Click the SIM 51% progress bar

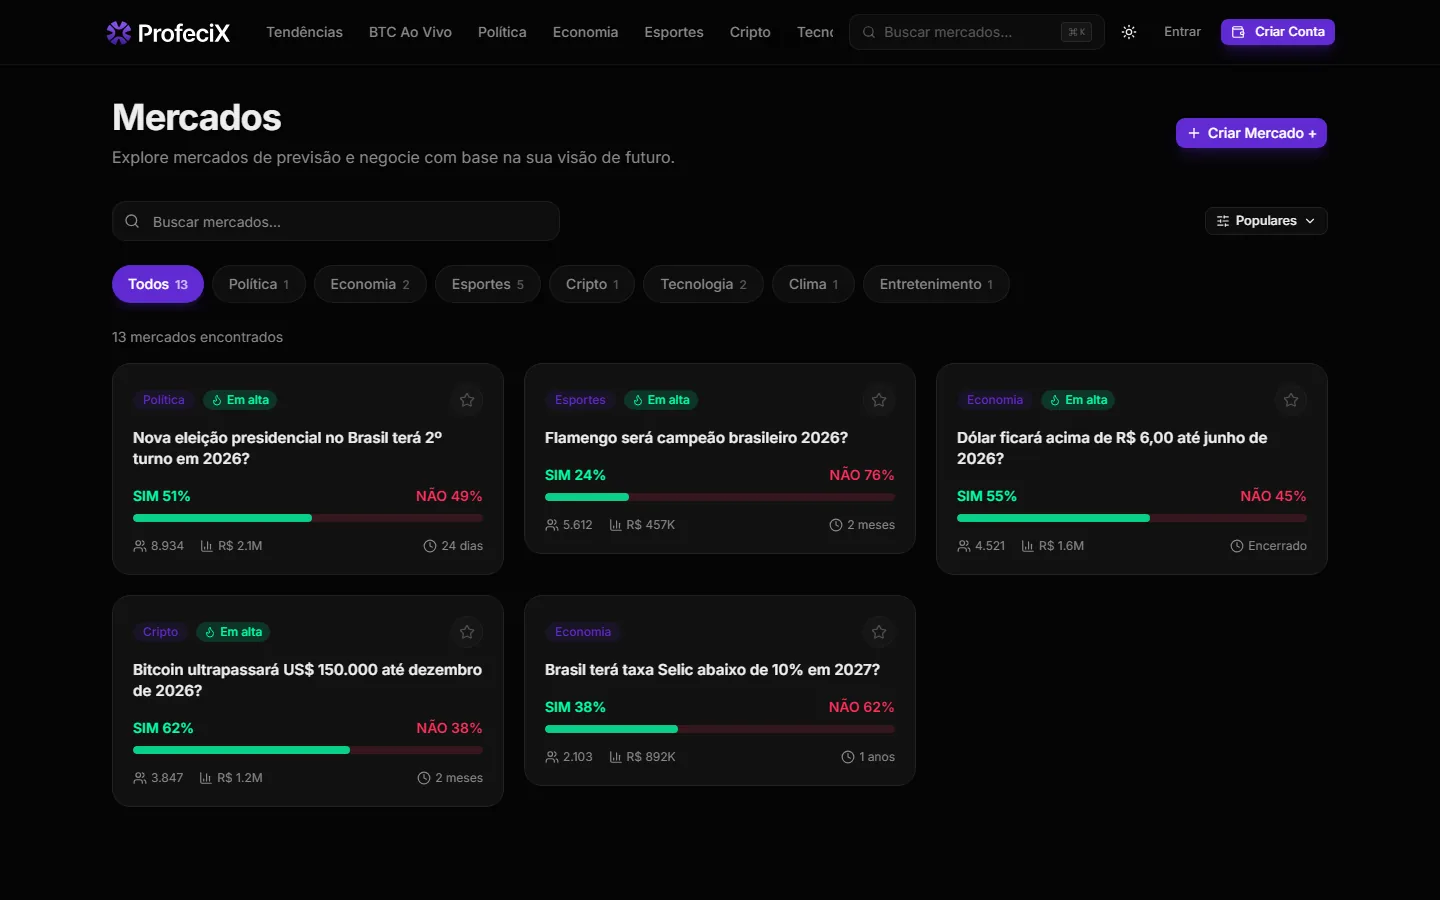[x=308, y=518]
